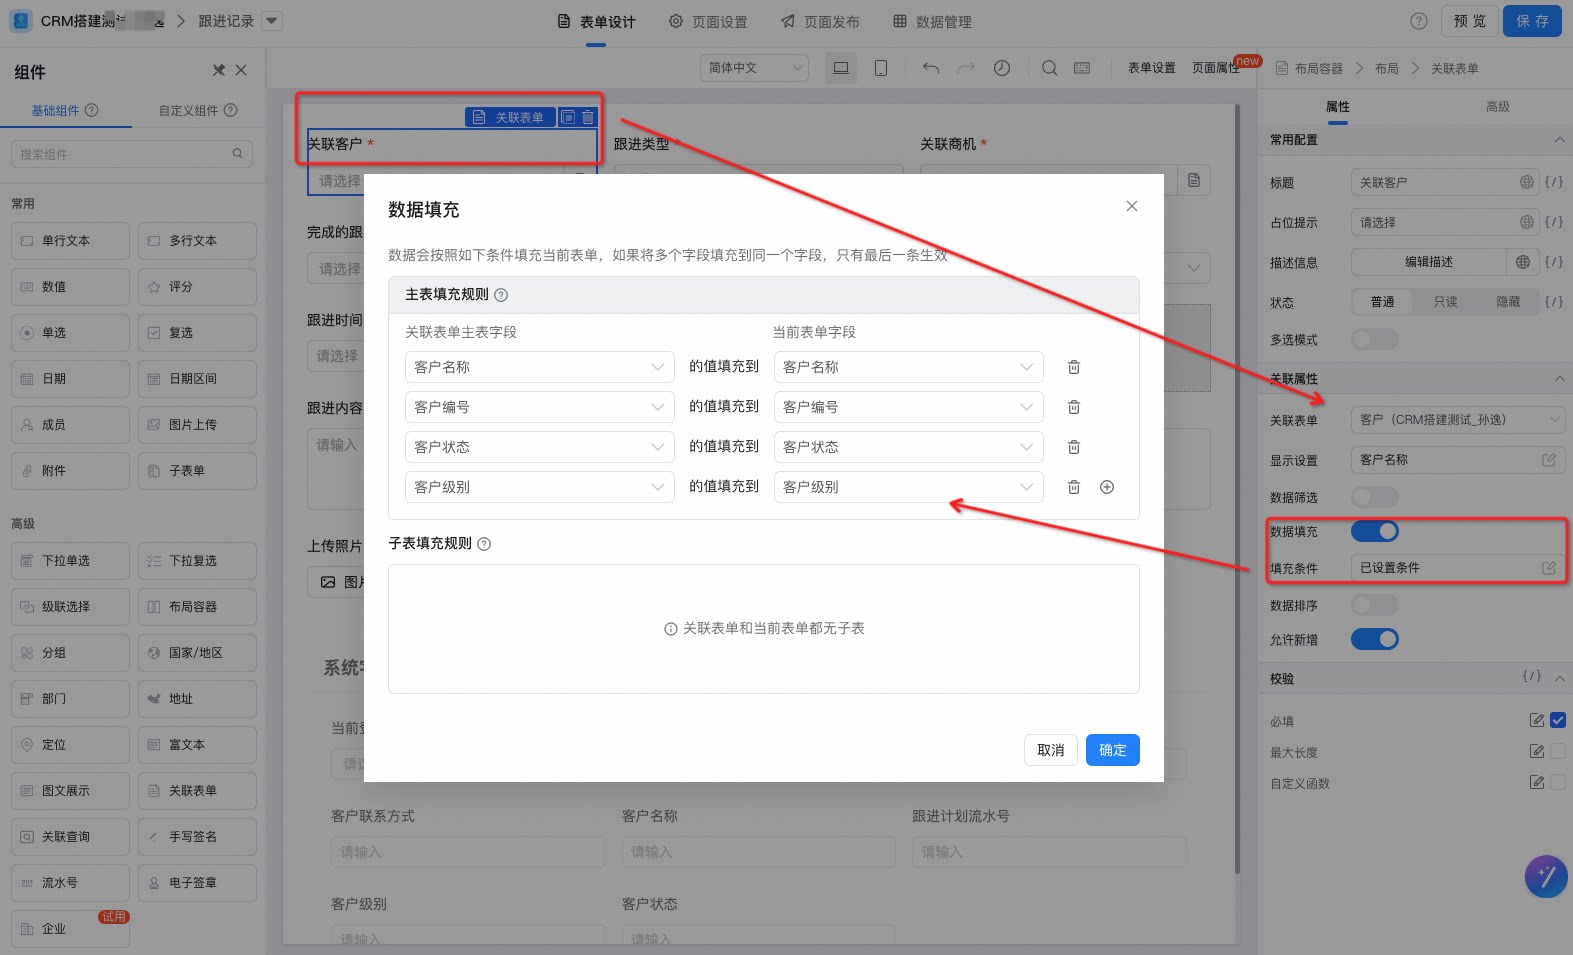This screenshot has width=1573, height=955.
Task: Open the AI assistant floating button
Action: (x=1546, y=877)
